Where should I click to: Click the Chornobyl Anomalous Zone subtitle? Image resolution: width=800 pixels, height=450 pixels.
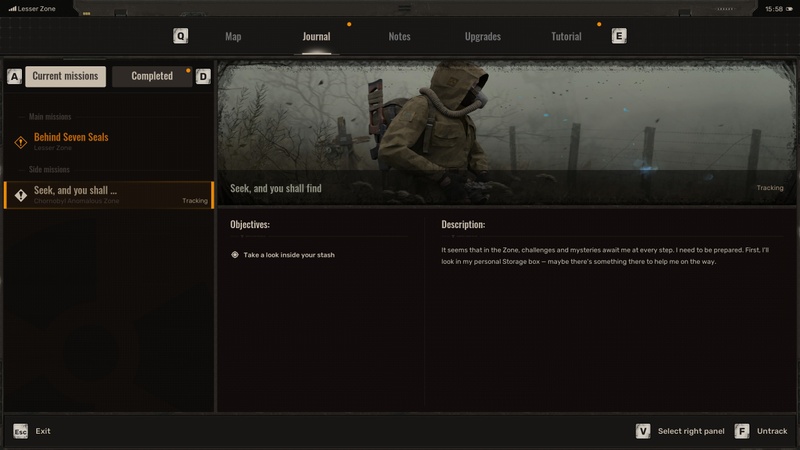[x=77, y=201]
